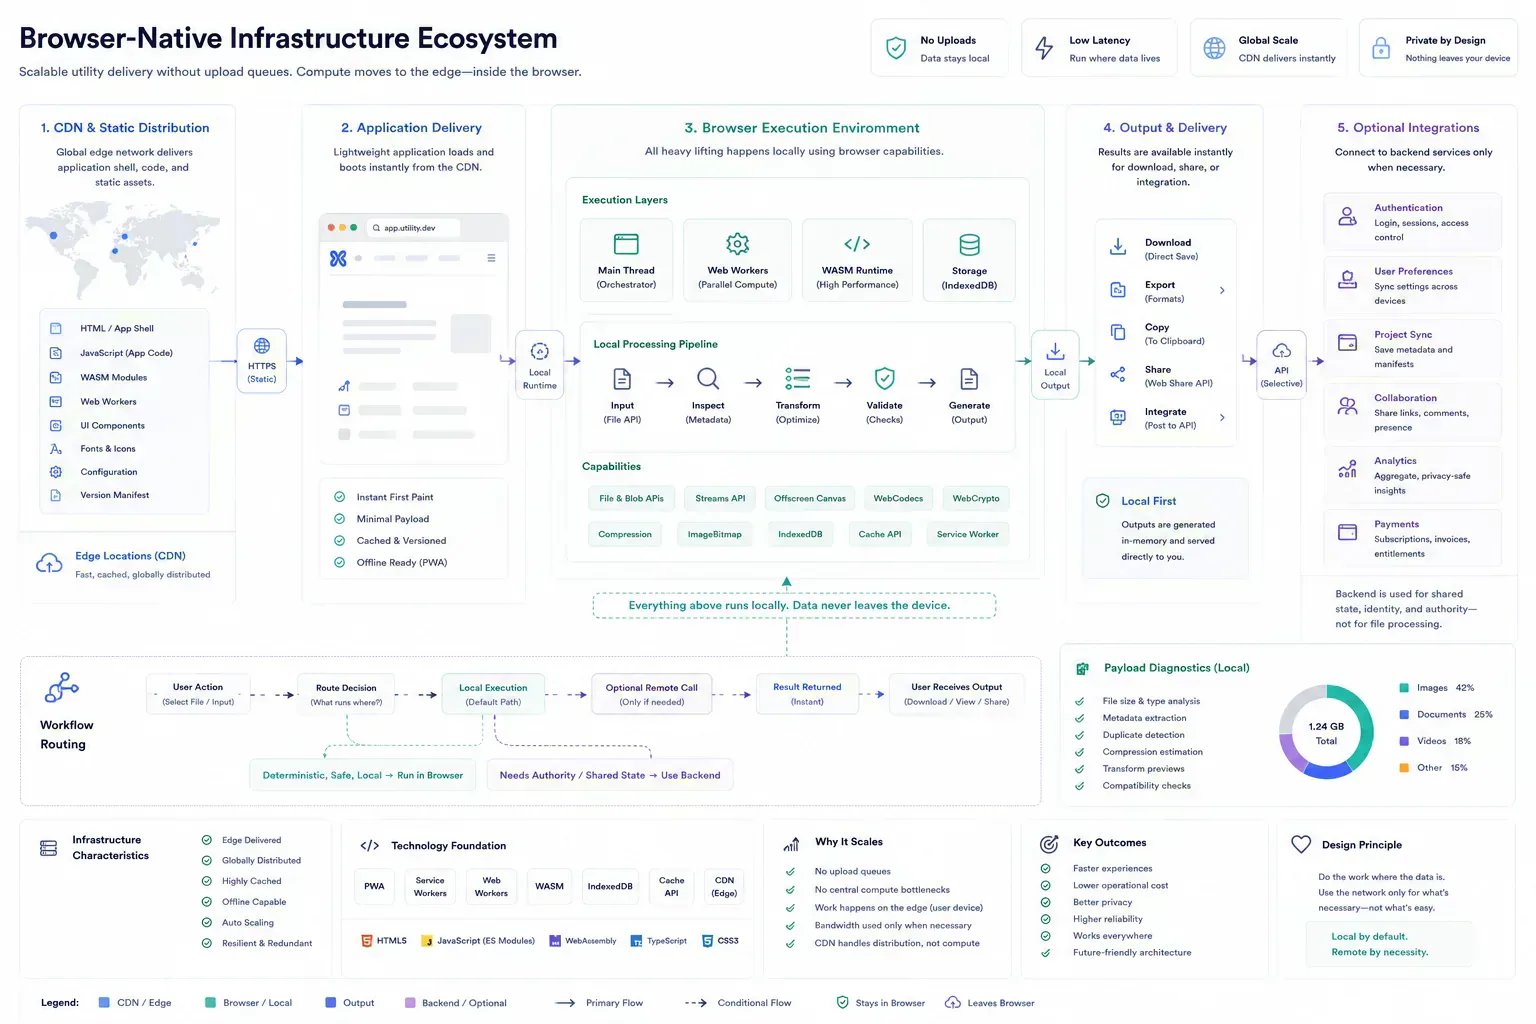
Task: Click the Key Outcomes target icon
Action: [x=1049, y=844]
